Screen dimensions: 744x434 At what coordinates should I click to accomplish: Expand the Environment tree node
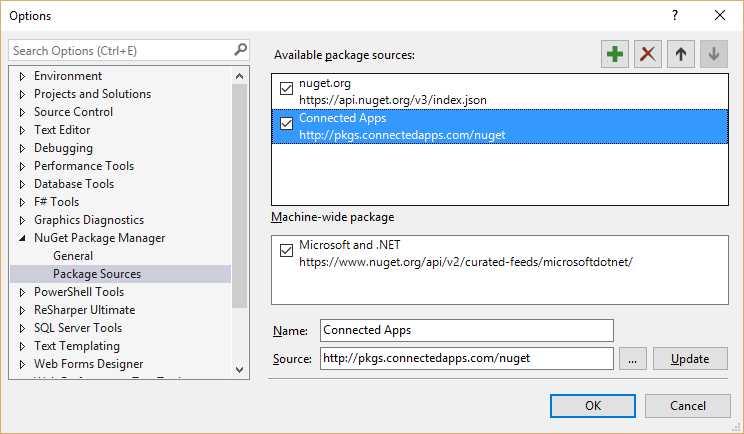point(22,76)
